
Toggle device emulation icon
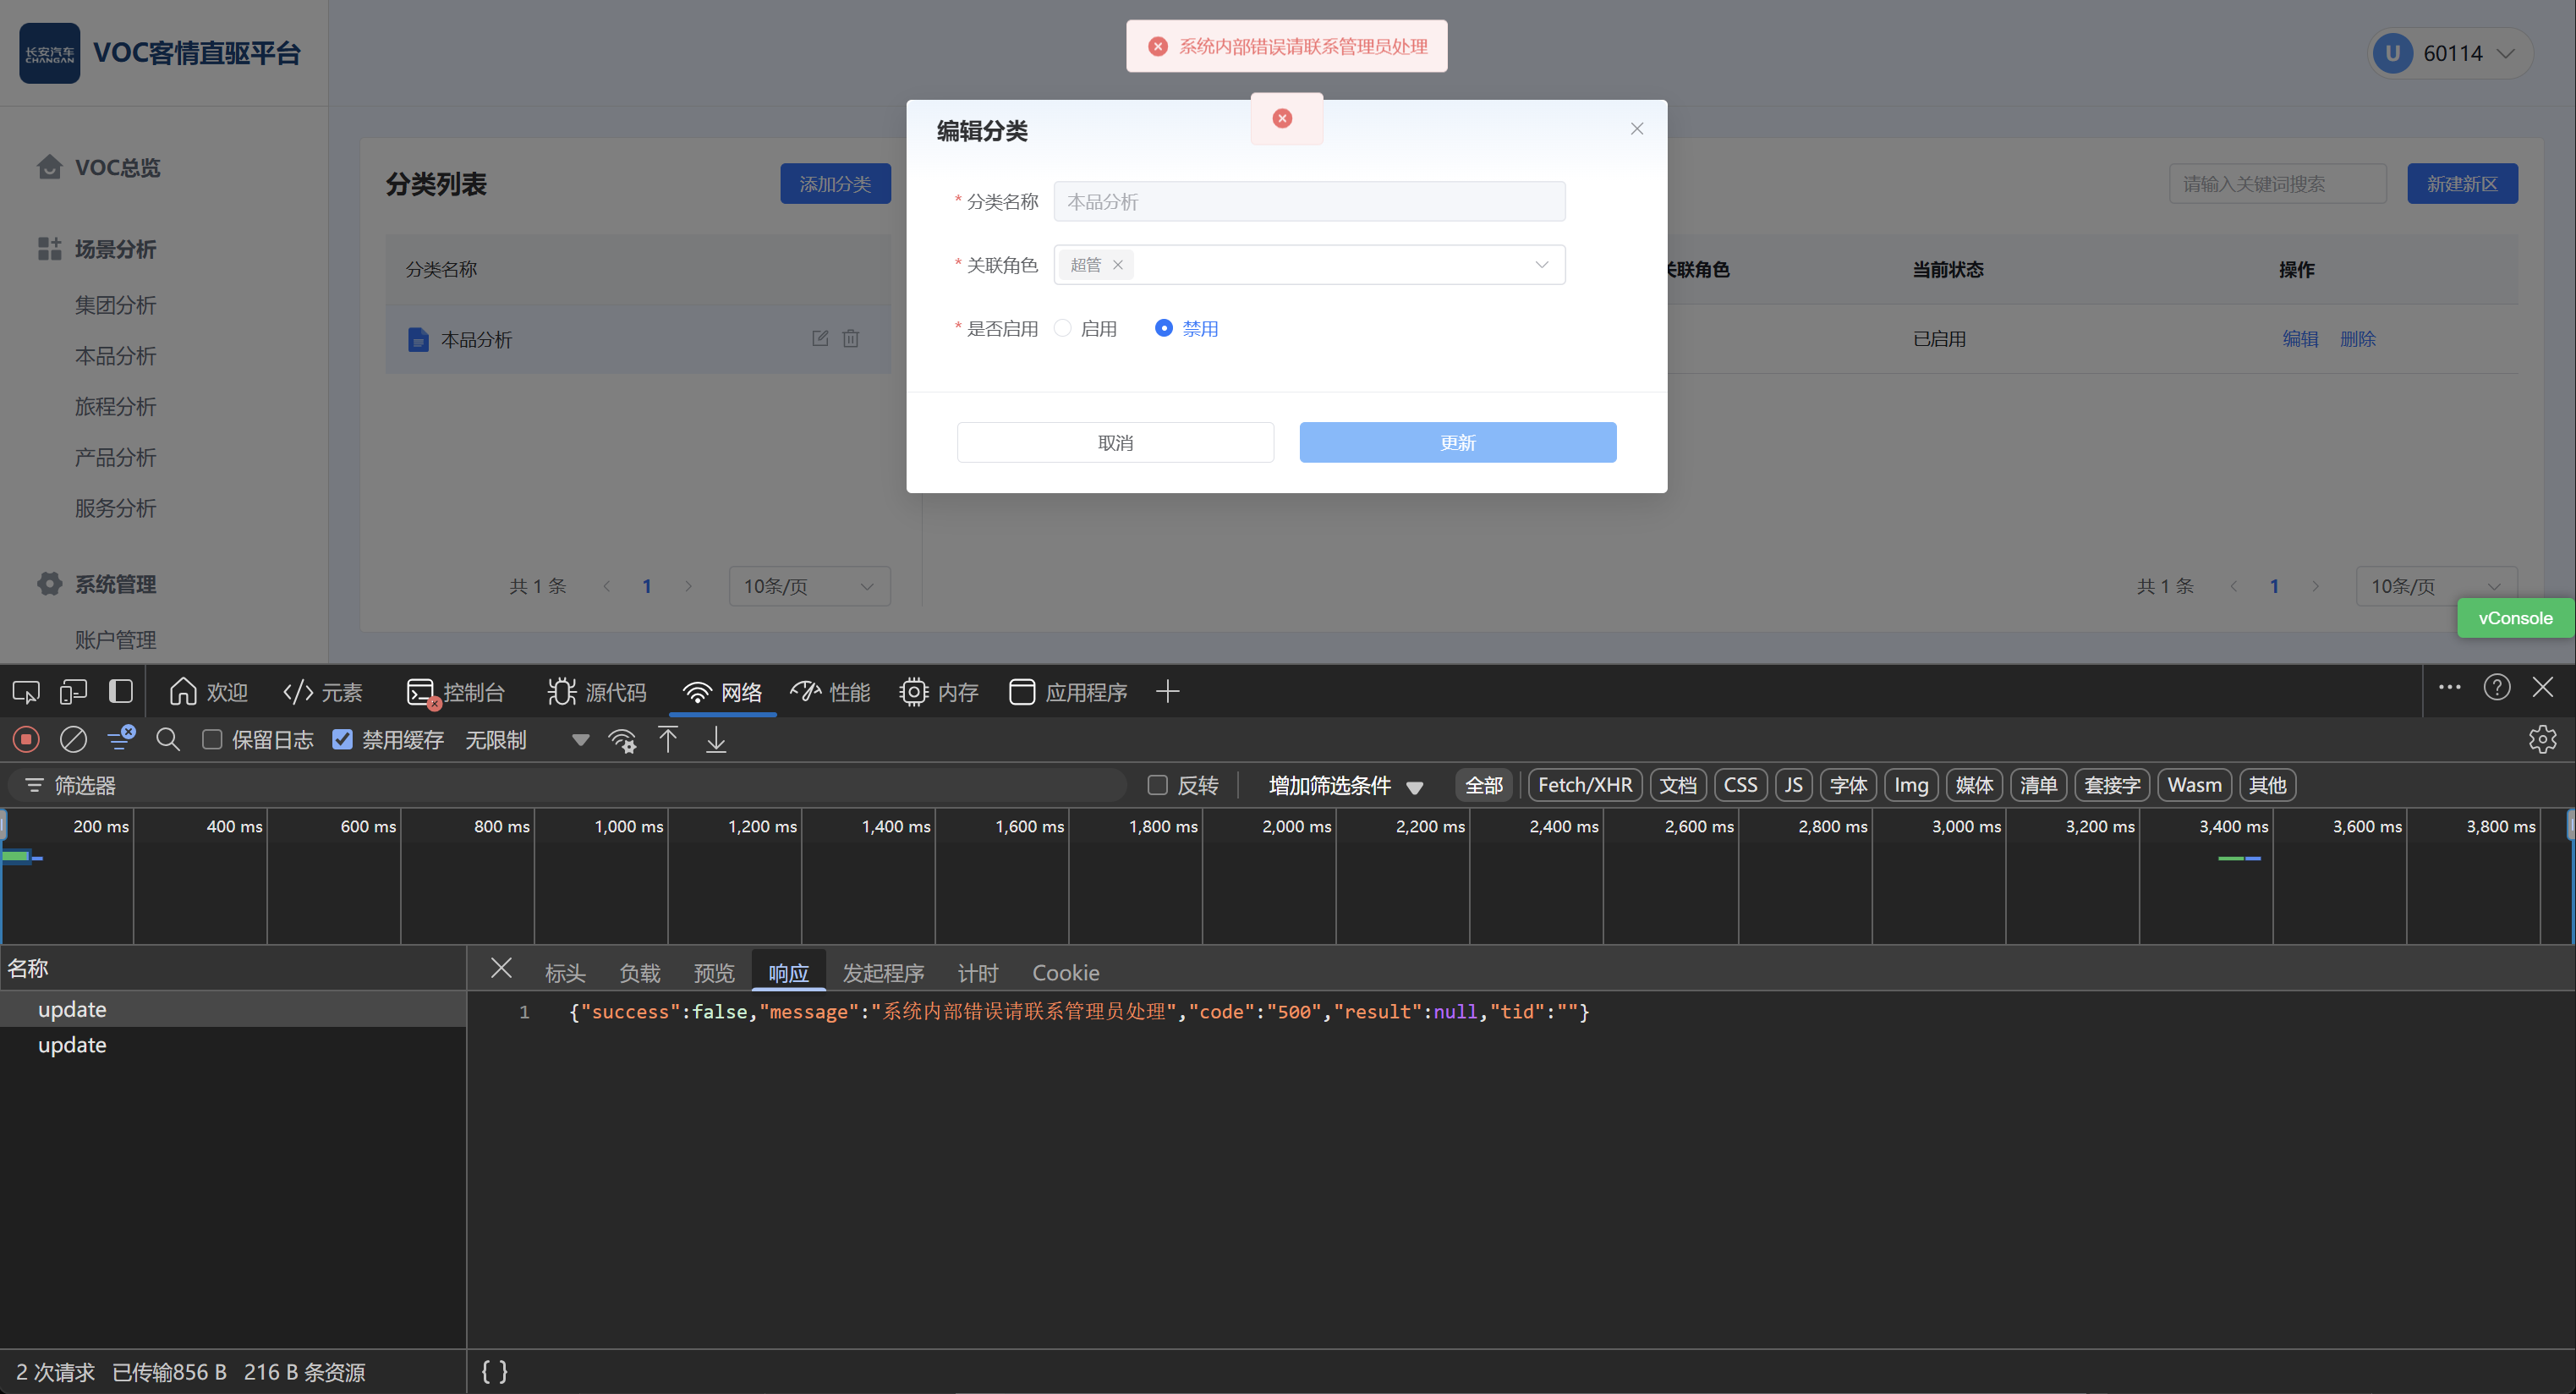(73, 692)
